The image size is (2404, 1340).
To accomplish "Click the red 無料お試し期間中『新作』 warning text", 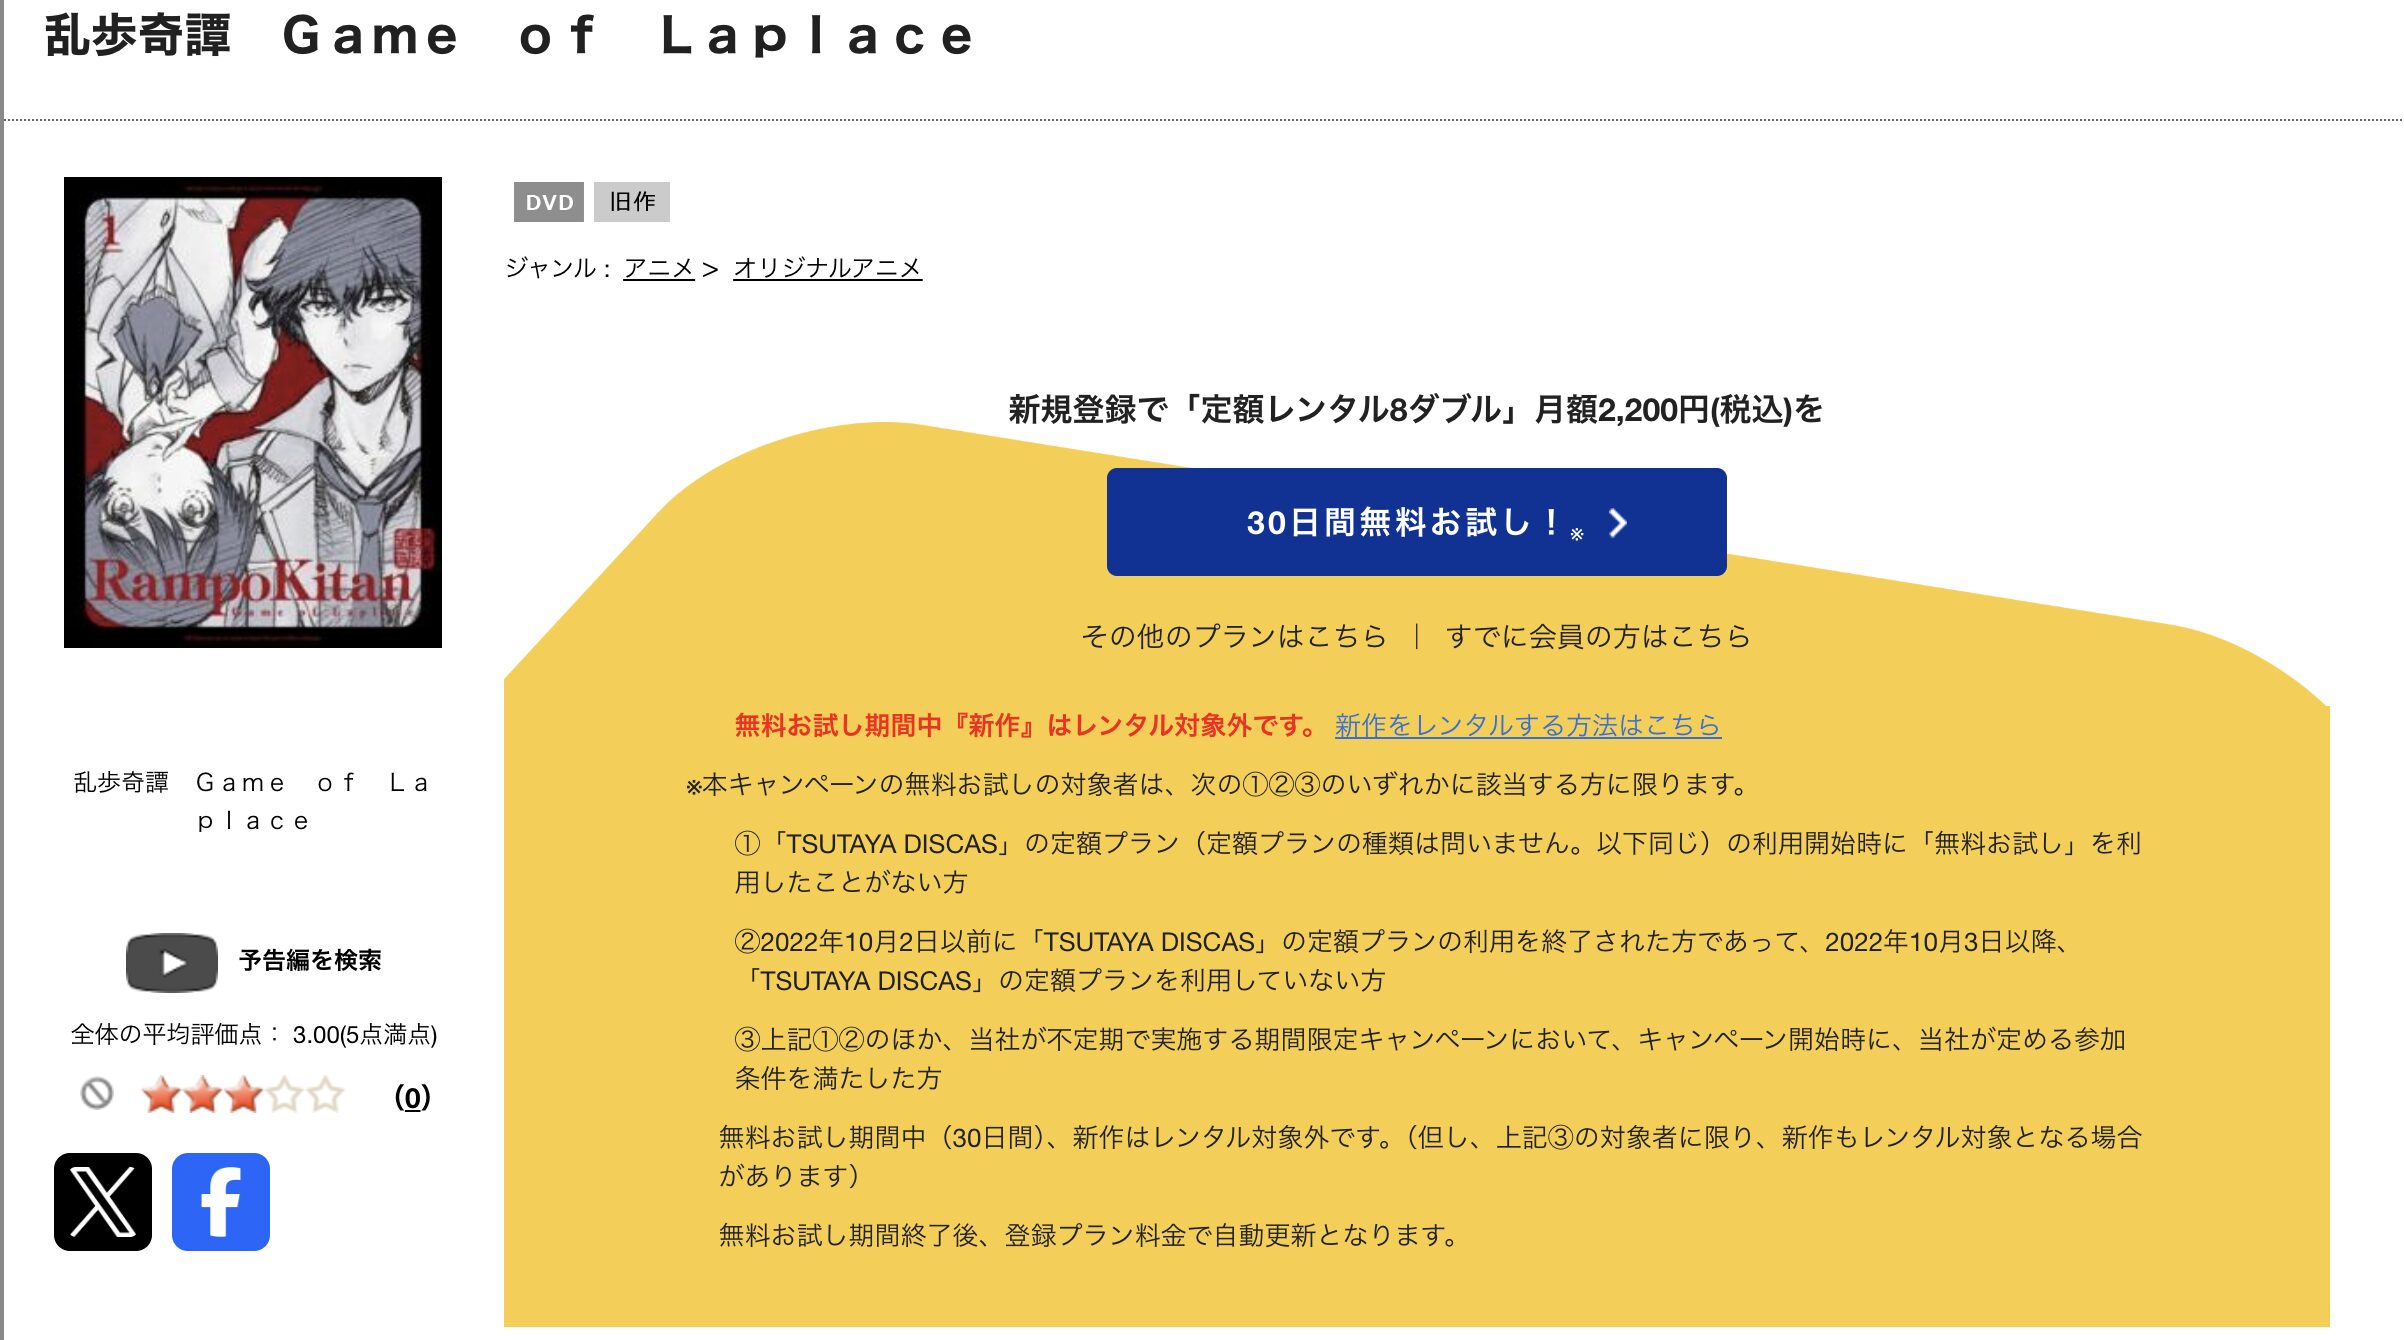I will (x=1028, y=725).
